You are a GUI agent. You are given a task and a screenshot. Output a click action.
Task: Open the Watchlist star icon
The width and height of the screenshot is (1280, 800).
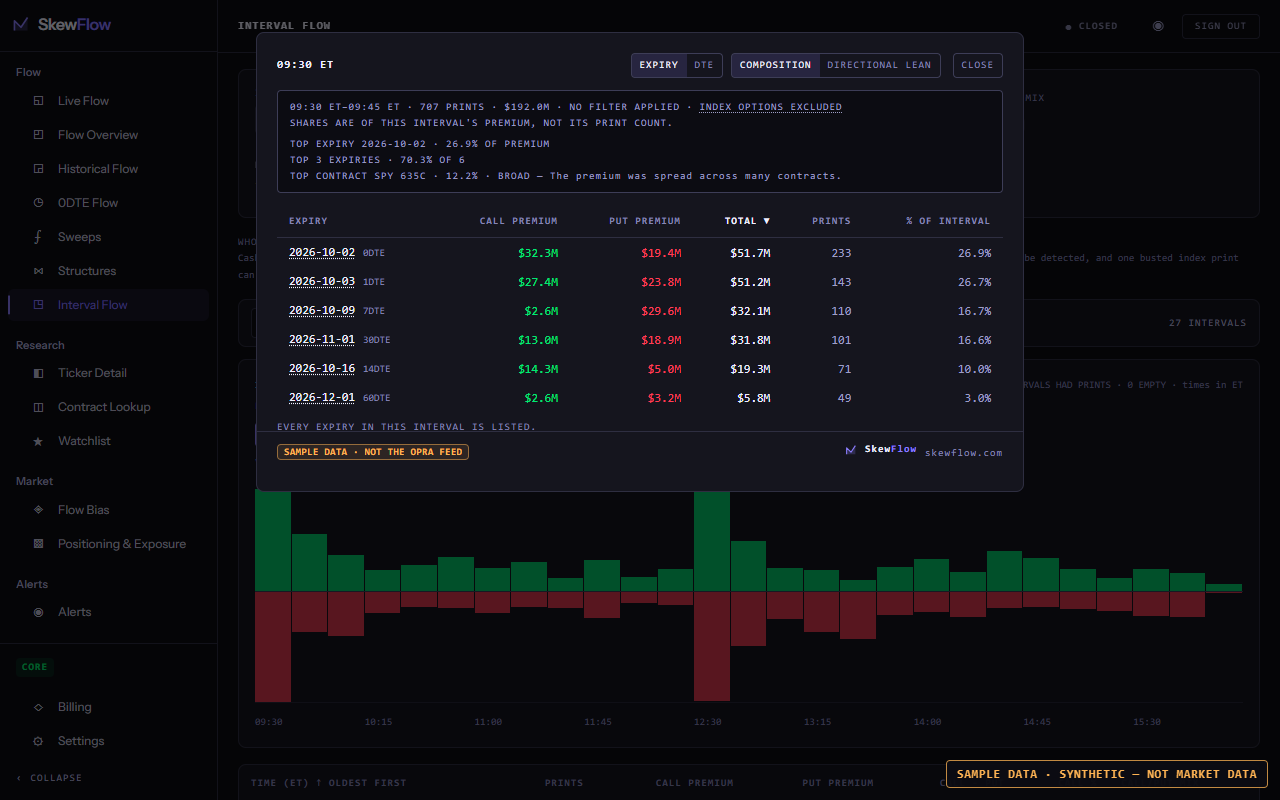[38, 441]
